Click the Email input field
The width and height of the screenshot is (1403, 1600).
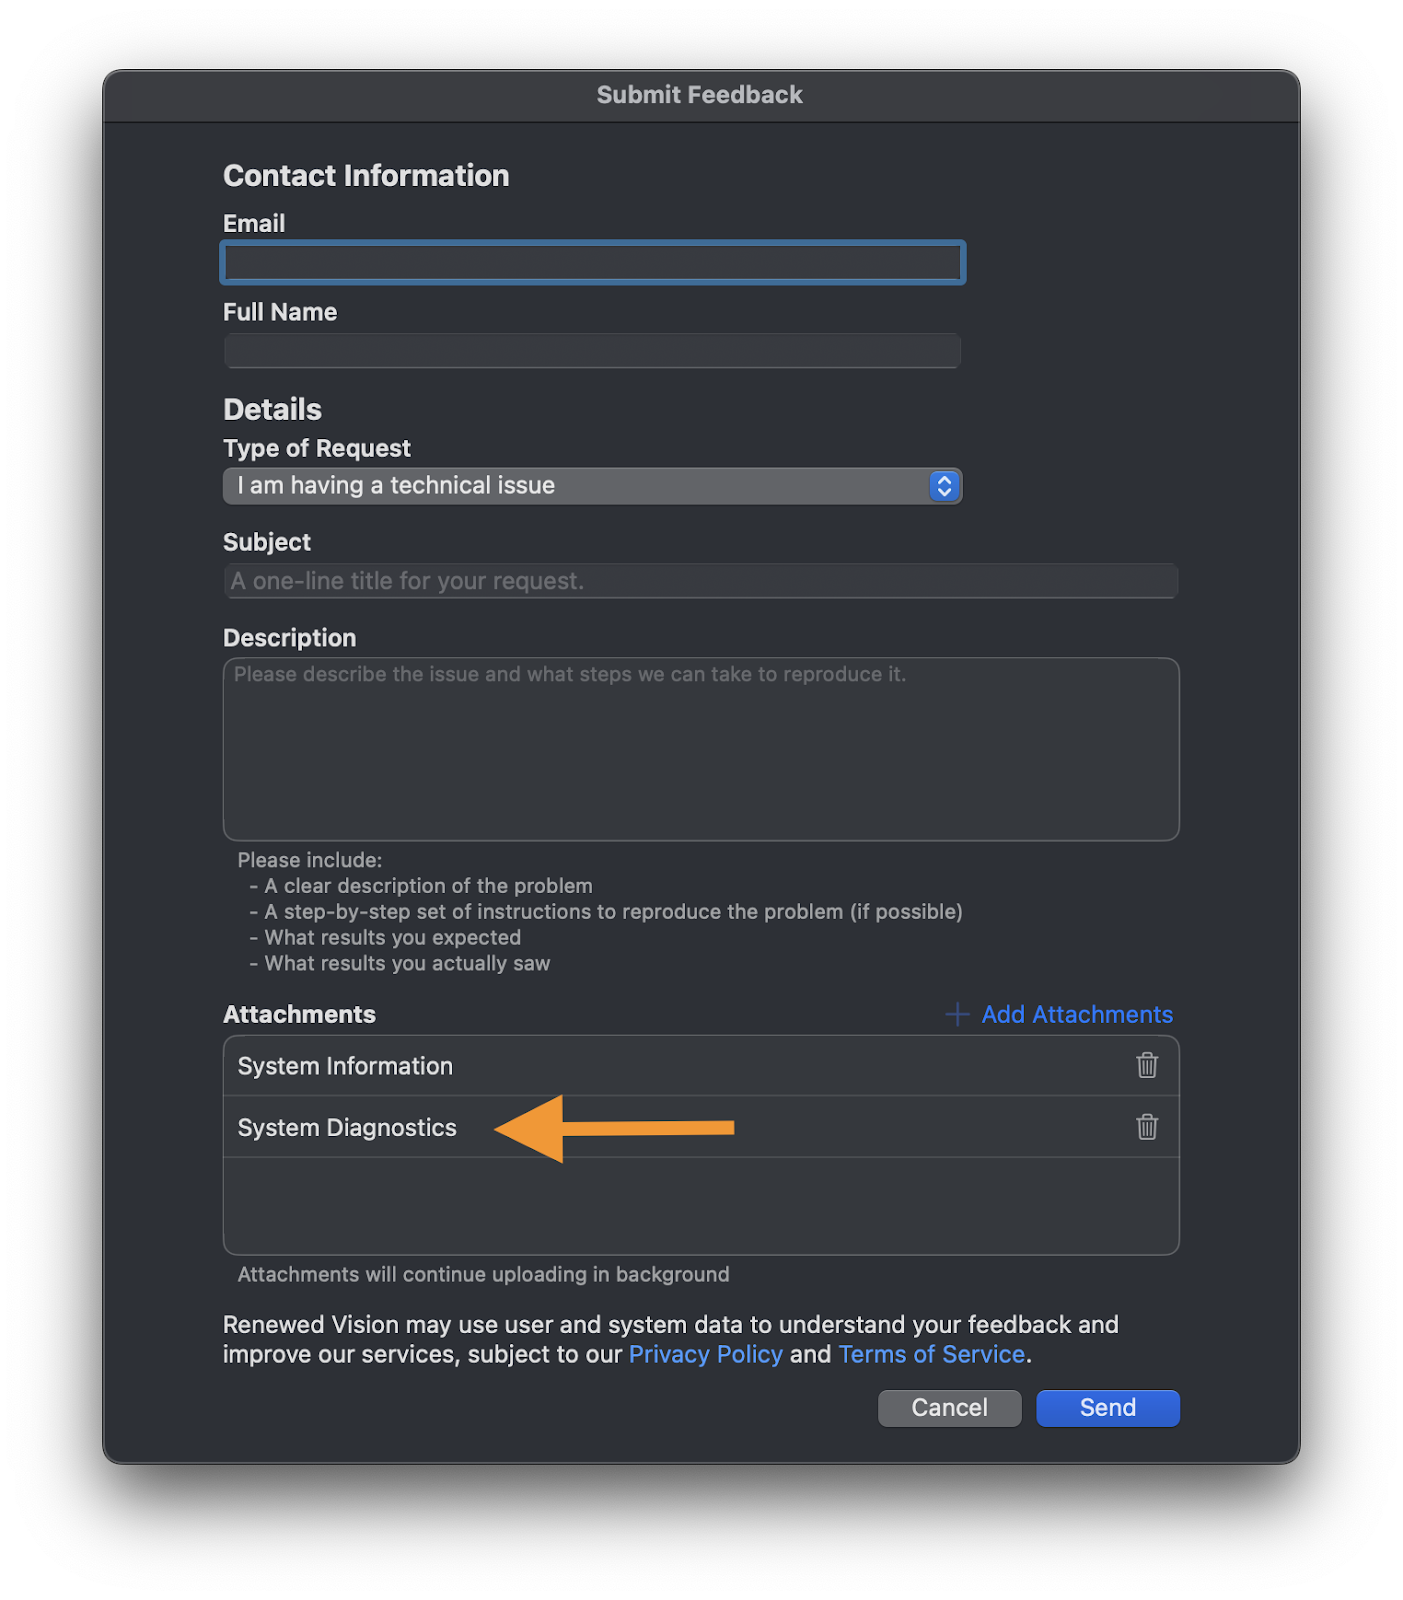coord(592,263)
